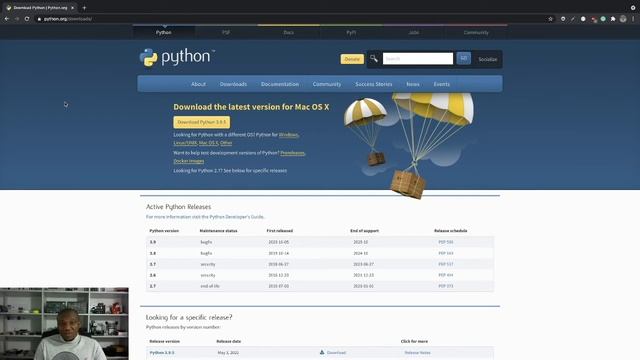Open the Events menu in the navigation bar

point(442,84)
